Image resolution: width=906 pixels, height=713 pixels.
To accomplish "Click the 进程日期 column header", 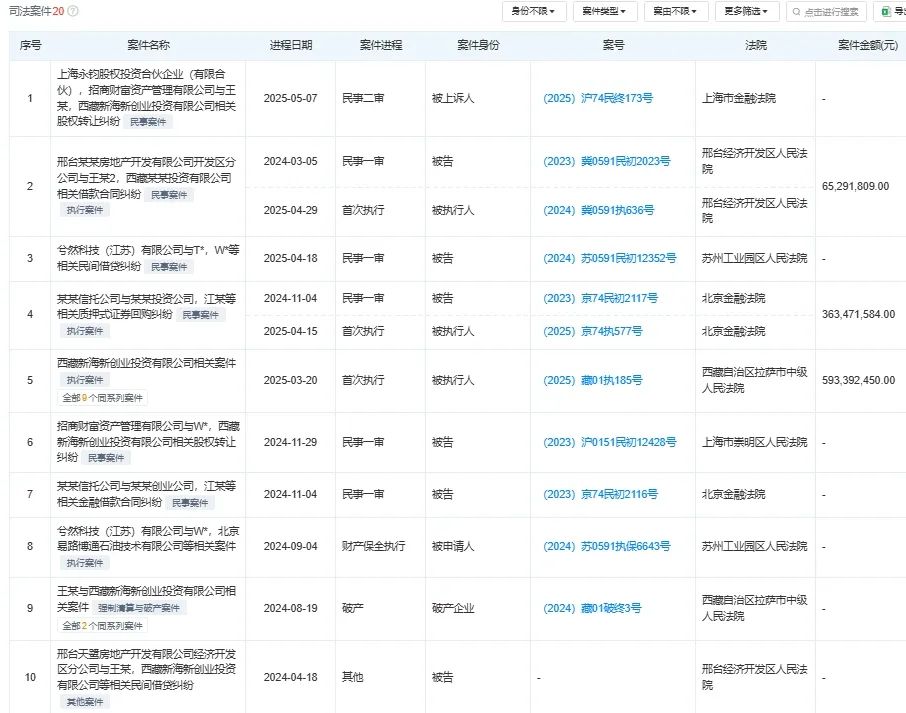I will [x=290, y=46].
